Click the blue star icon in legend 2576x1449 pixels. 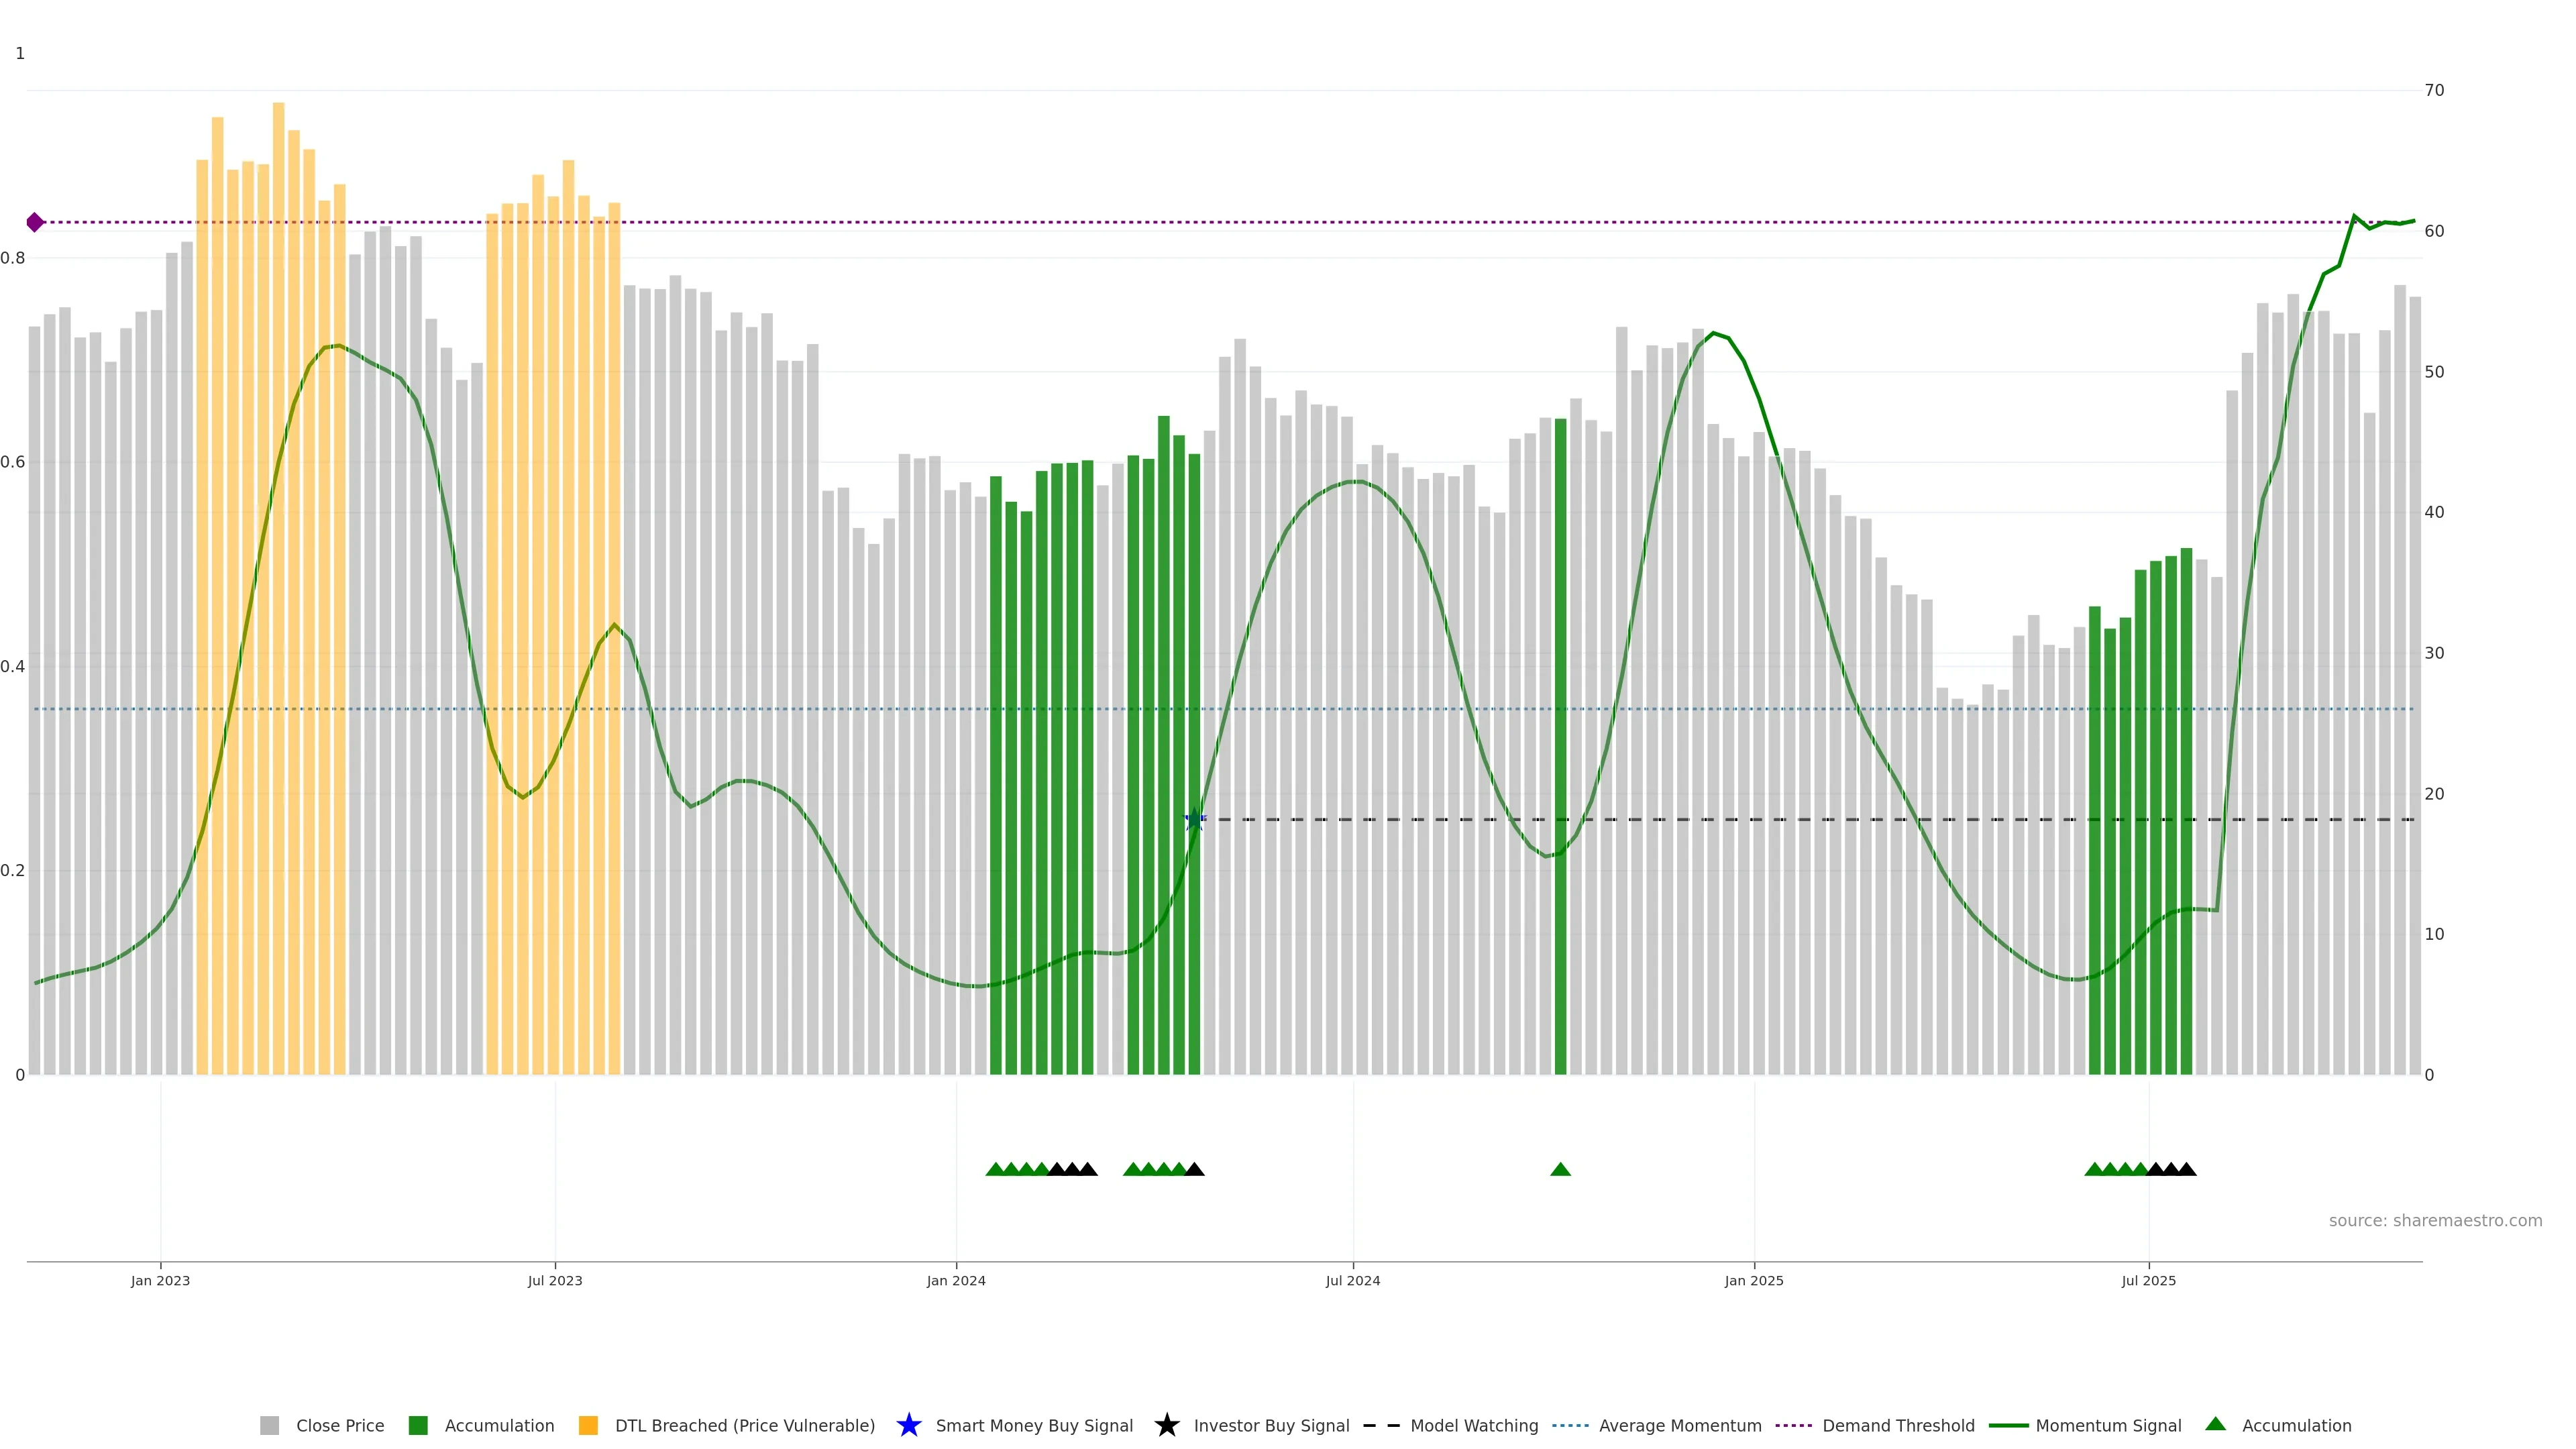pos(908,1425)
